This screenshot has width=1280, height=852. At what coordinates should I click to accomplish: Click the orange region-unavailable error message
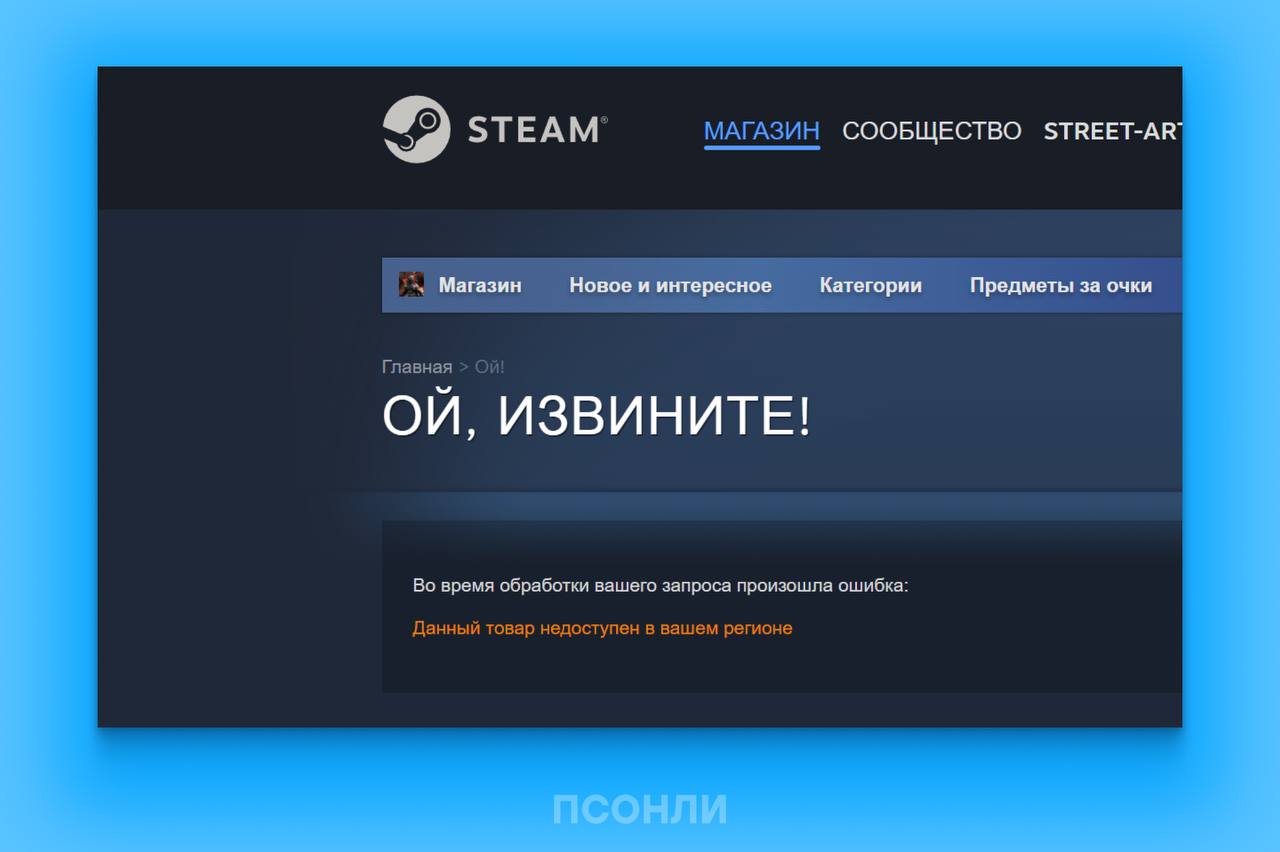click(x=602, y=629)
